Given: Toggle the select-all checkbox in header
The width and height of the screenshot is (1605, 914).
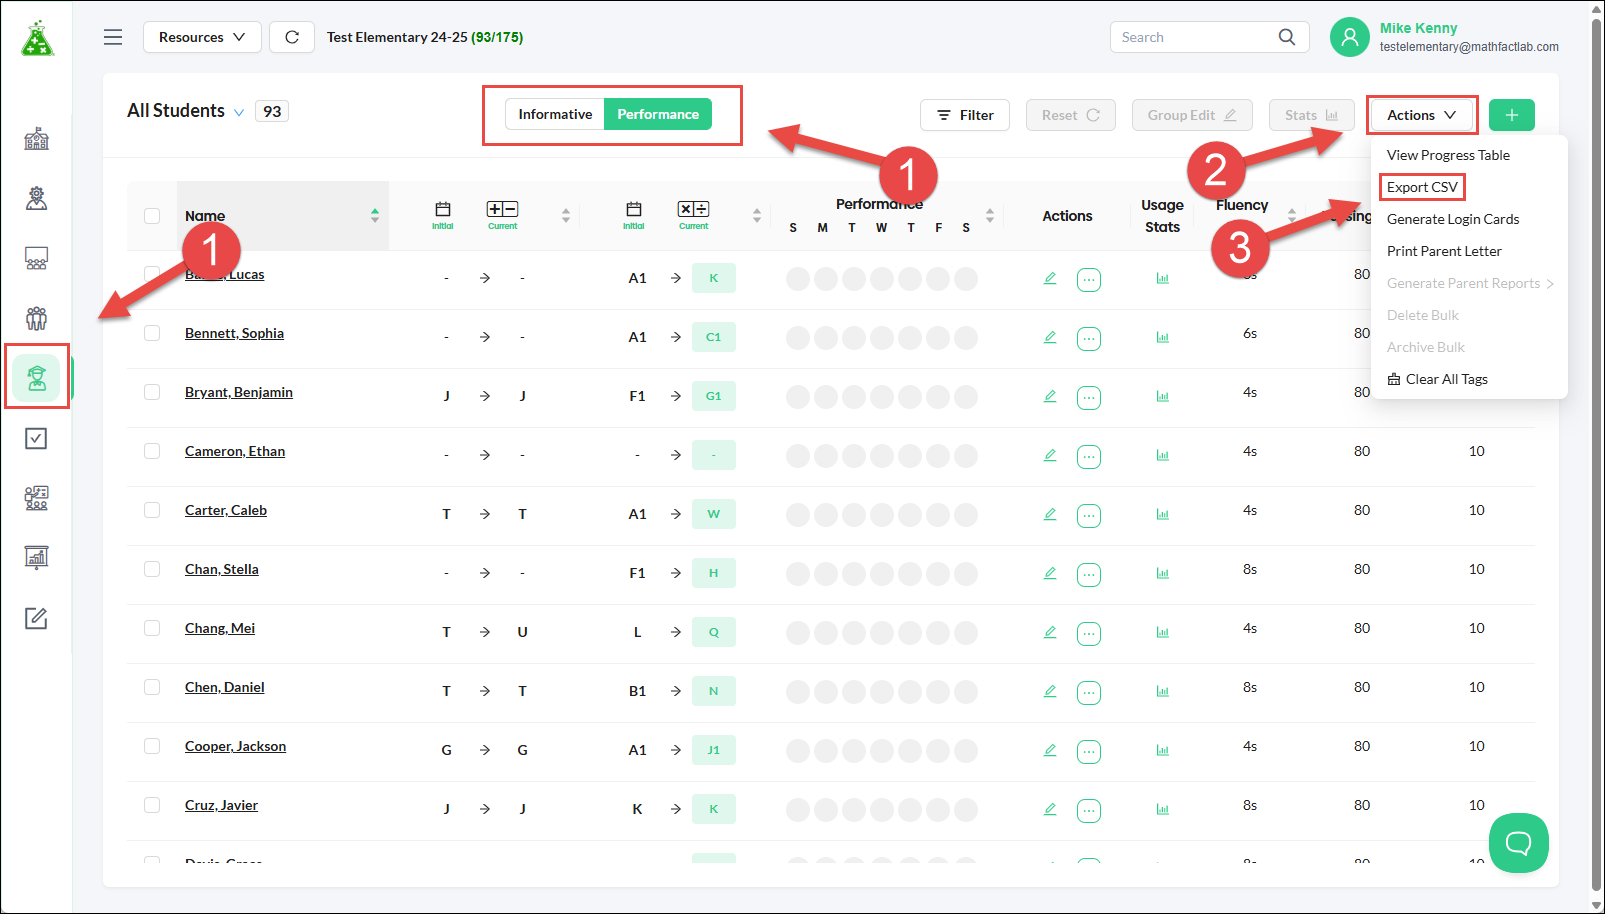Looking at the screenshot, I should click(152, 216).
